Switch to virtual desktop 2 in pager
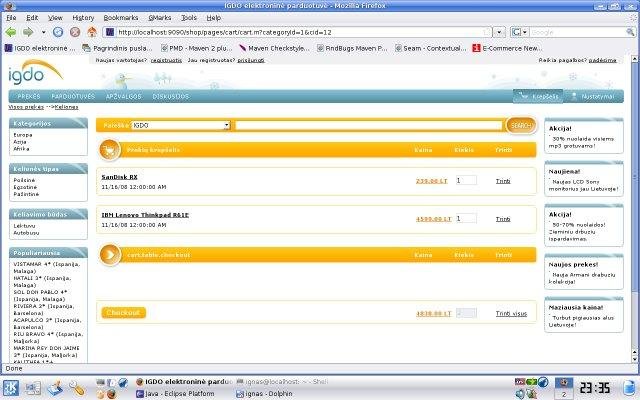This screenshot has height=400, width=640. point(564,394)
